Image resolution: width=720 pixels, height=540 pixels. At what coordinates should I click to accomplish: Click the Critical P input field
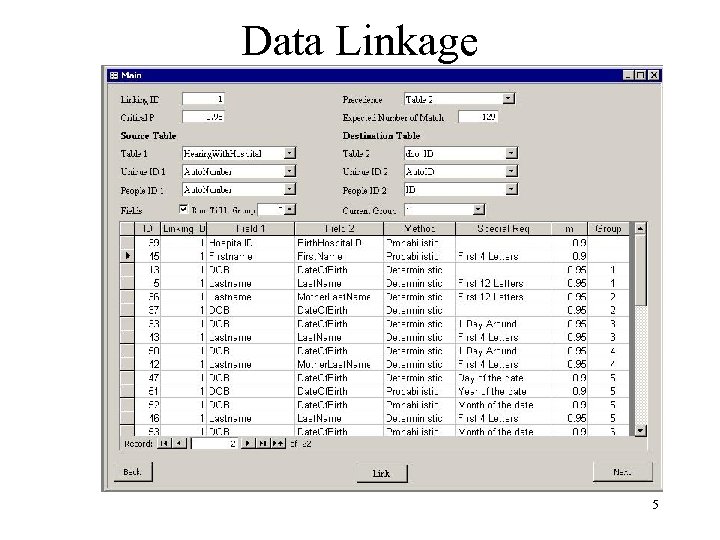203,117
